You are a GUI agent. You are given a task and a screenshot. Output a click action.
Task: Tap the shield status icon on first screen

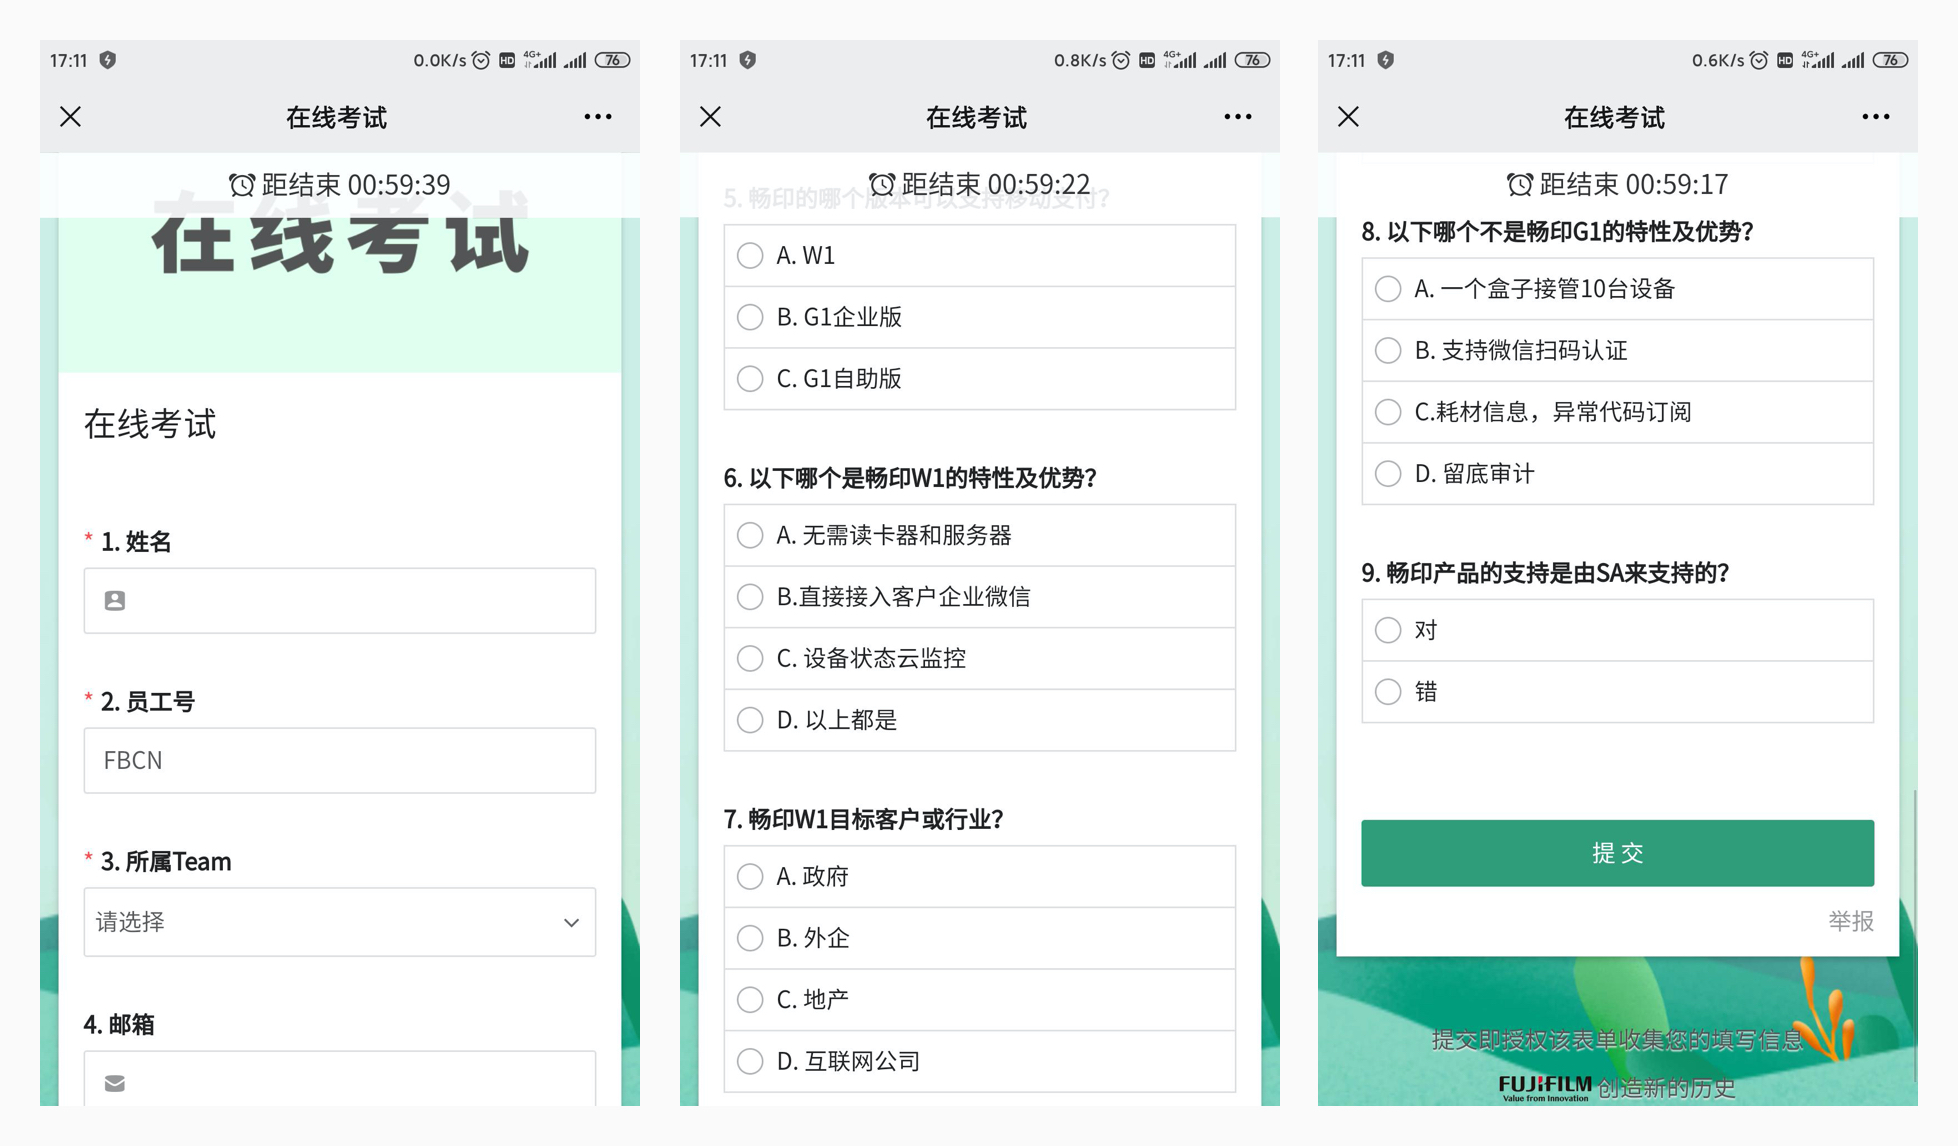tap(108, 60)
